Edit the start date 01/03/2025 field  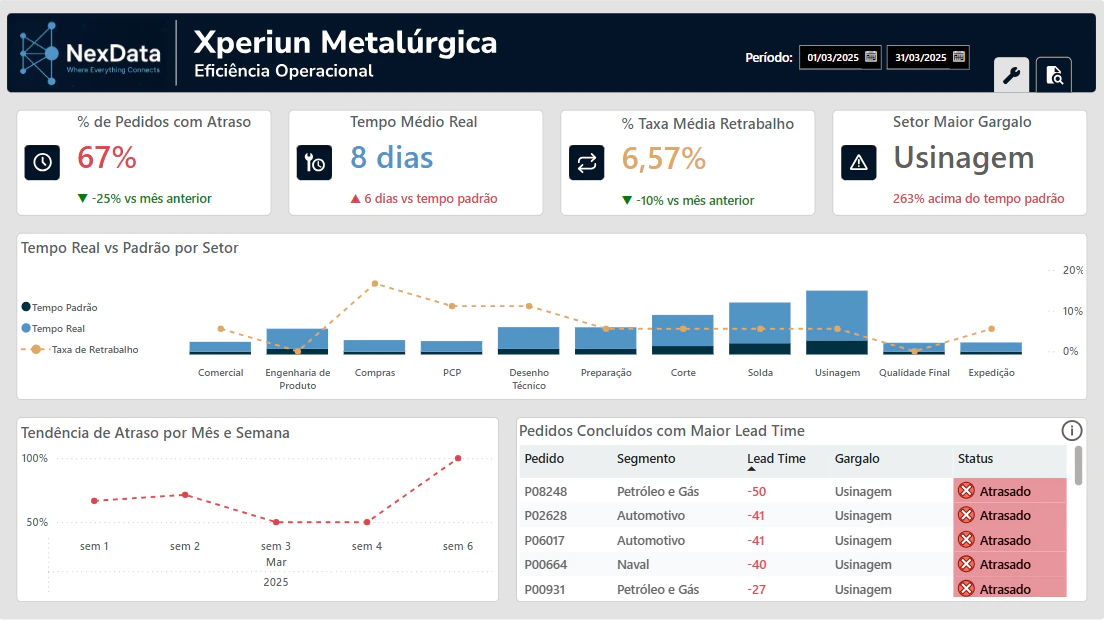pos(832,58)
